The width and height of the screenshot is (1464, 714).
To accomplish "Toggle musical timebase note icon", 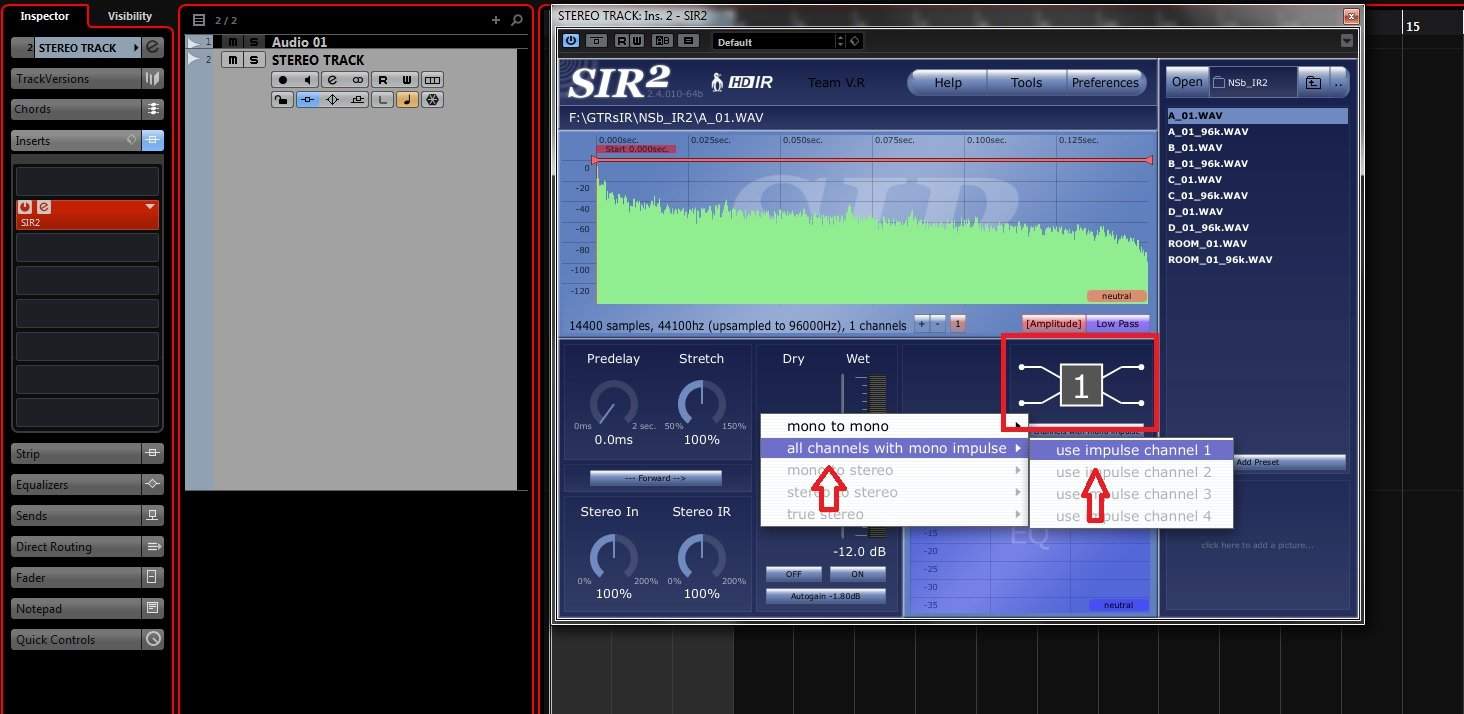I will coord(407,99).
